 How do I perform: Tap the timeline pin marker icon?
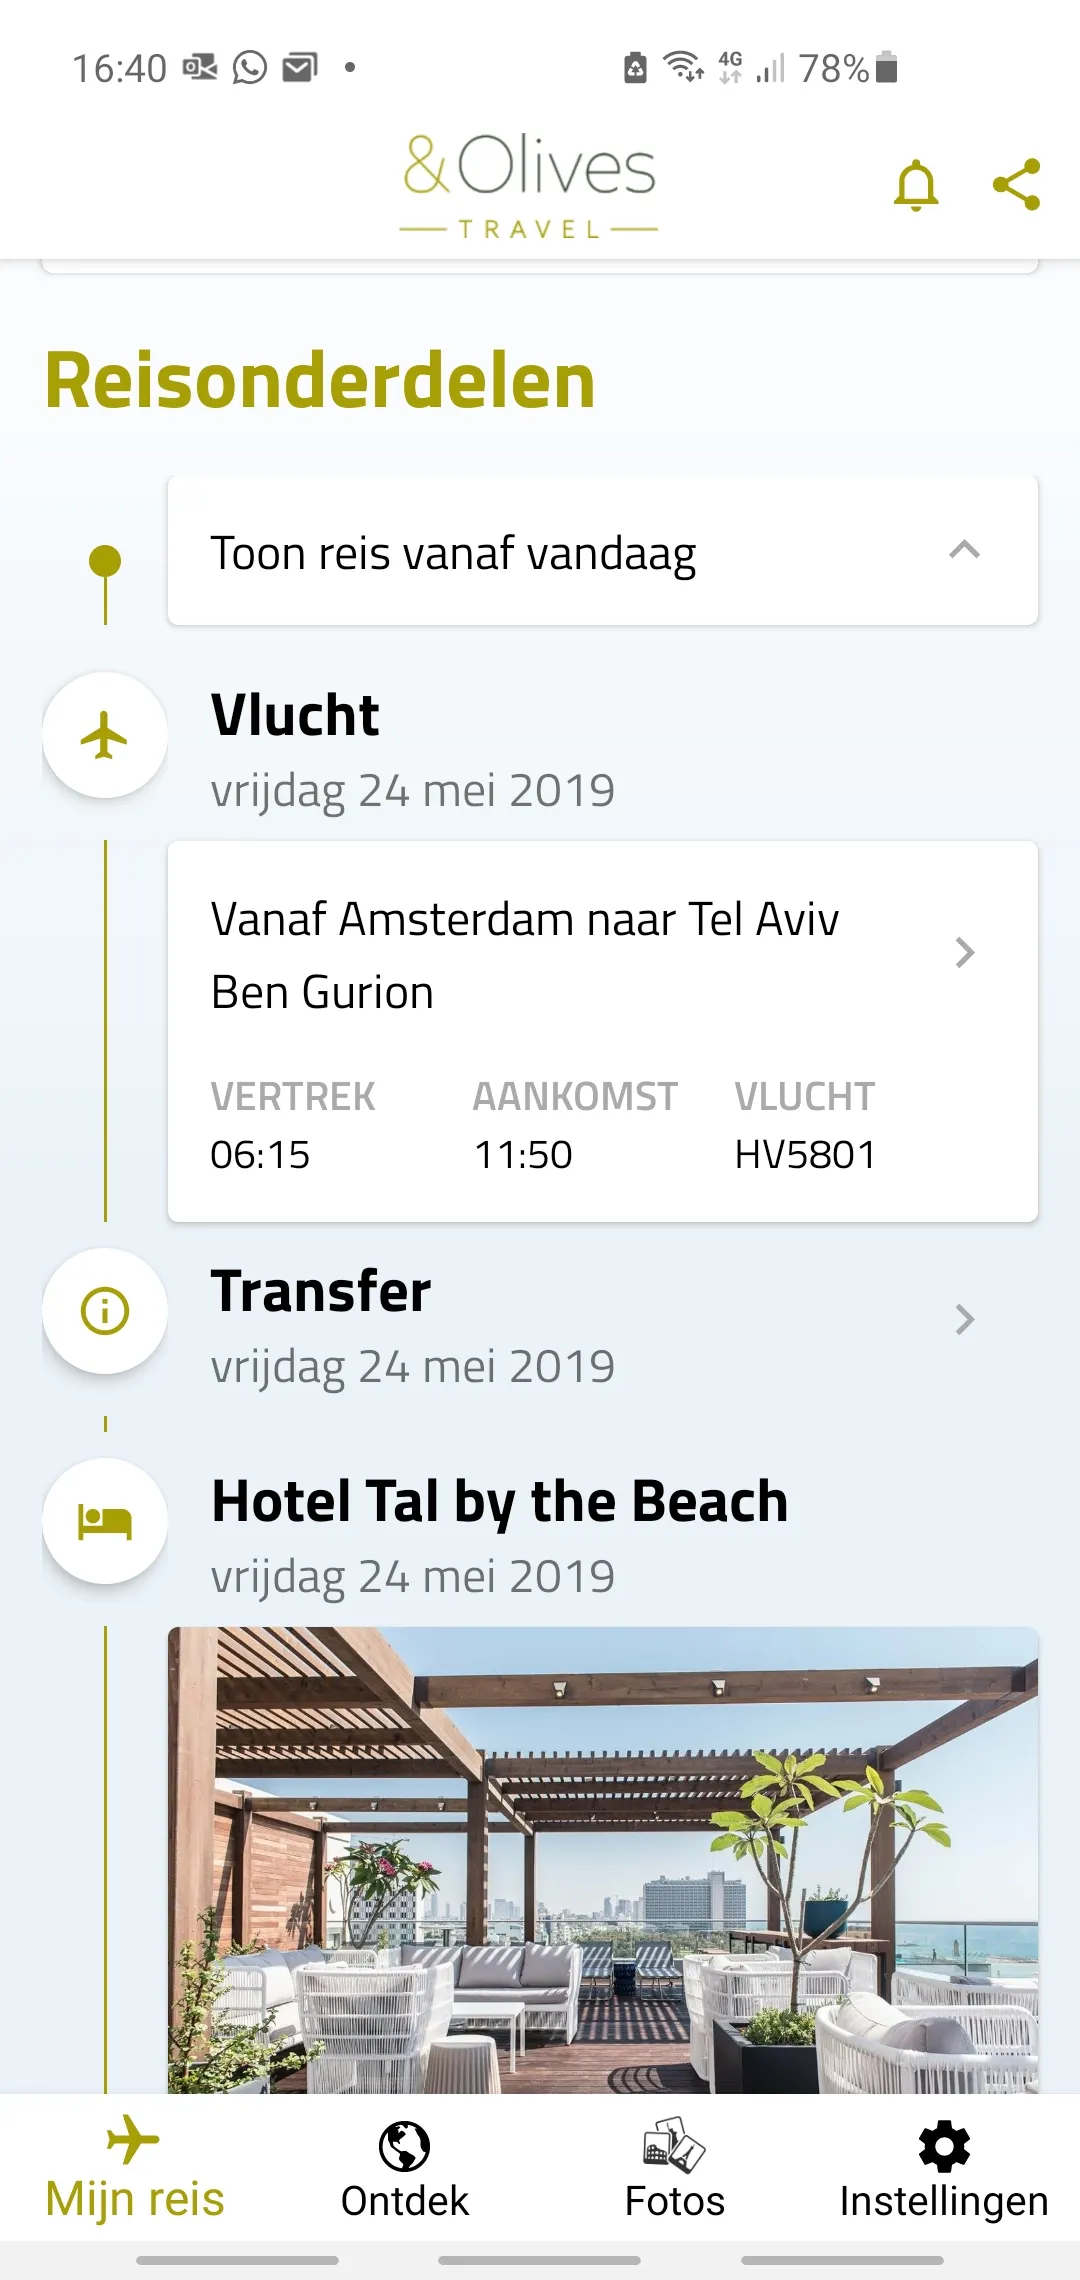pyautogui.click(x=105, y=562)
